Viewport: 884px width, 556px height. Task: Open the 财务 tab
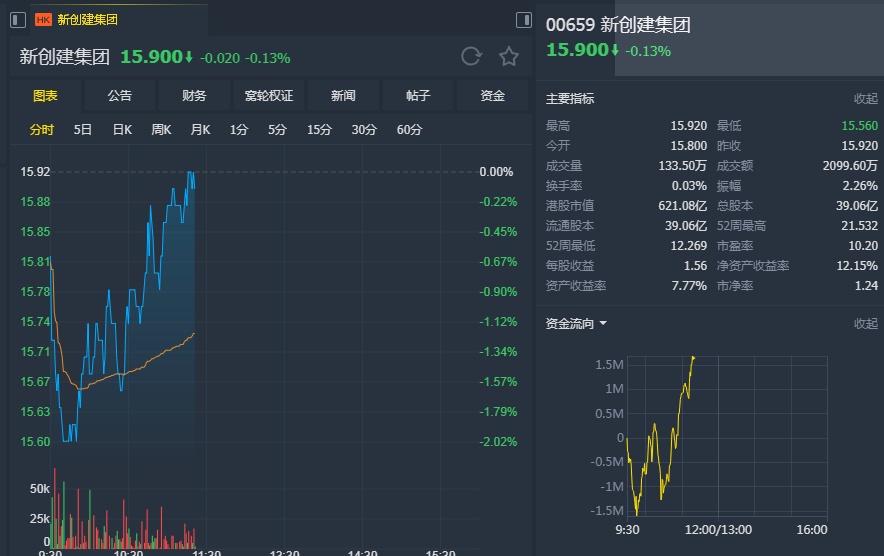click(194, 96)
